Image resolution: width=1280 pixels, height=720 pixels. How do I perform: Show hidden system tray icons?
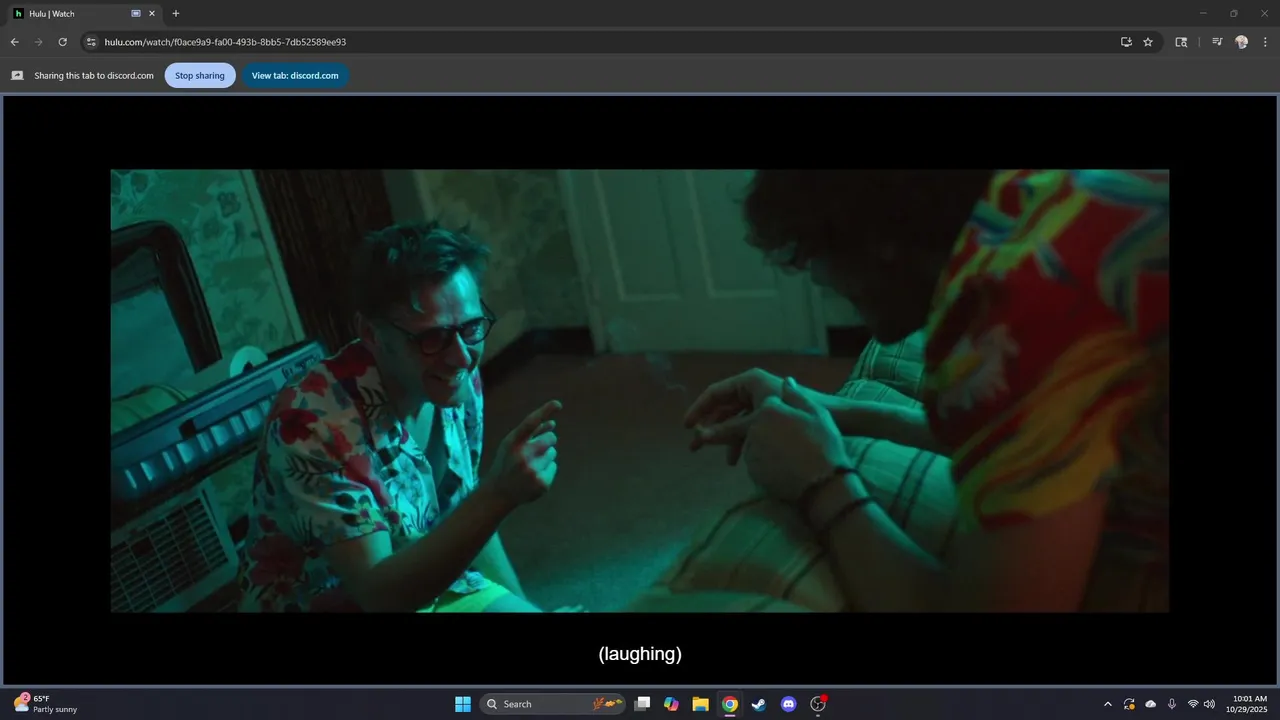tap(1107, 704)
